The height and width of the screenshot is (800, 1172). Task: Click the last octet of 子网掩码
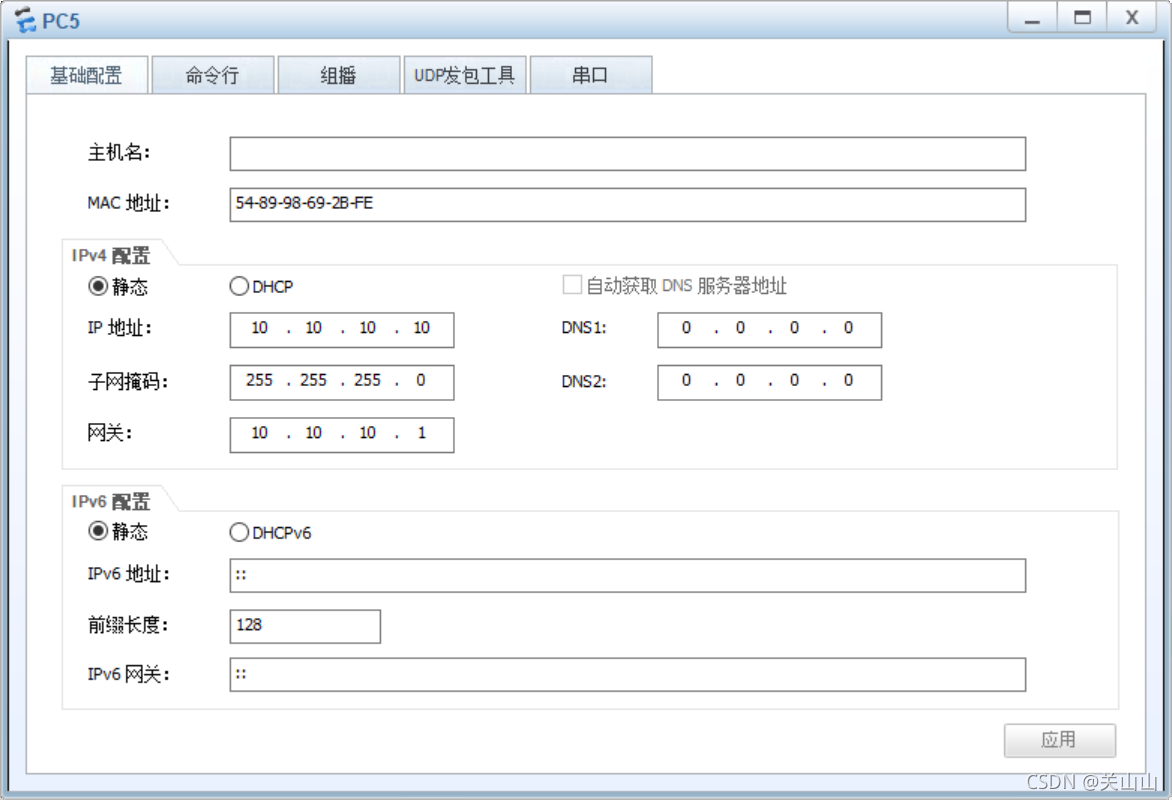pyautogui.click(x=421, y=381)
